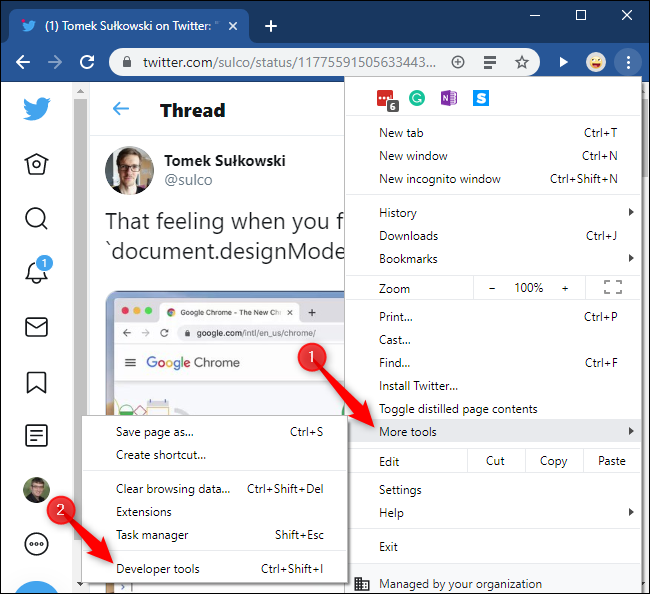Select Toggle distilled page contents
The image size is (650, 594).
[x=493, y=409]
